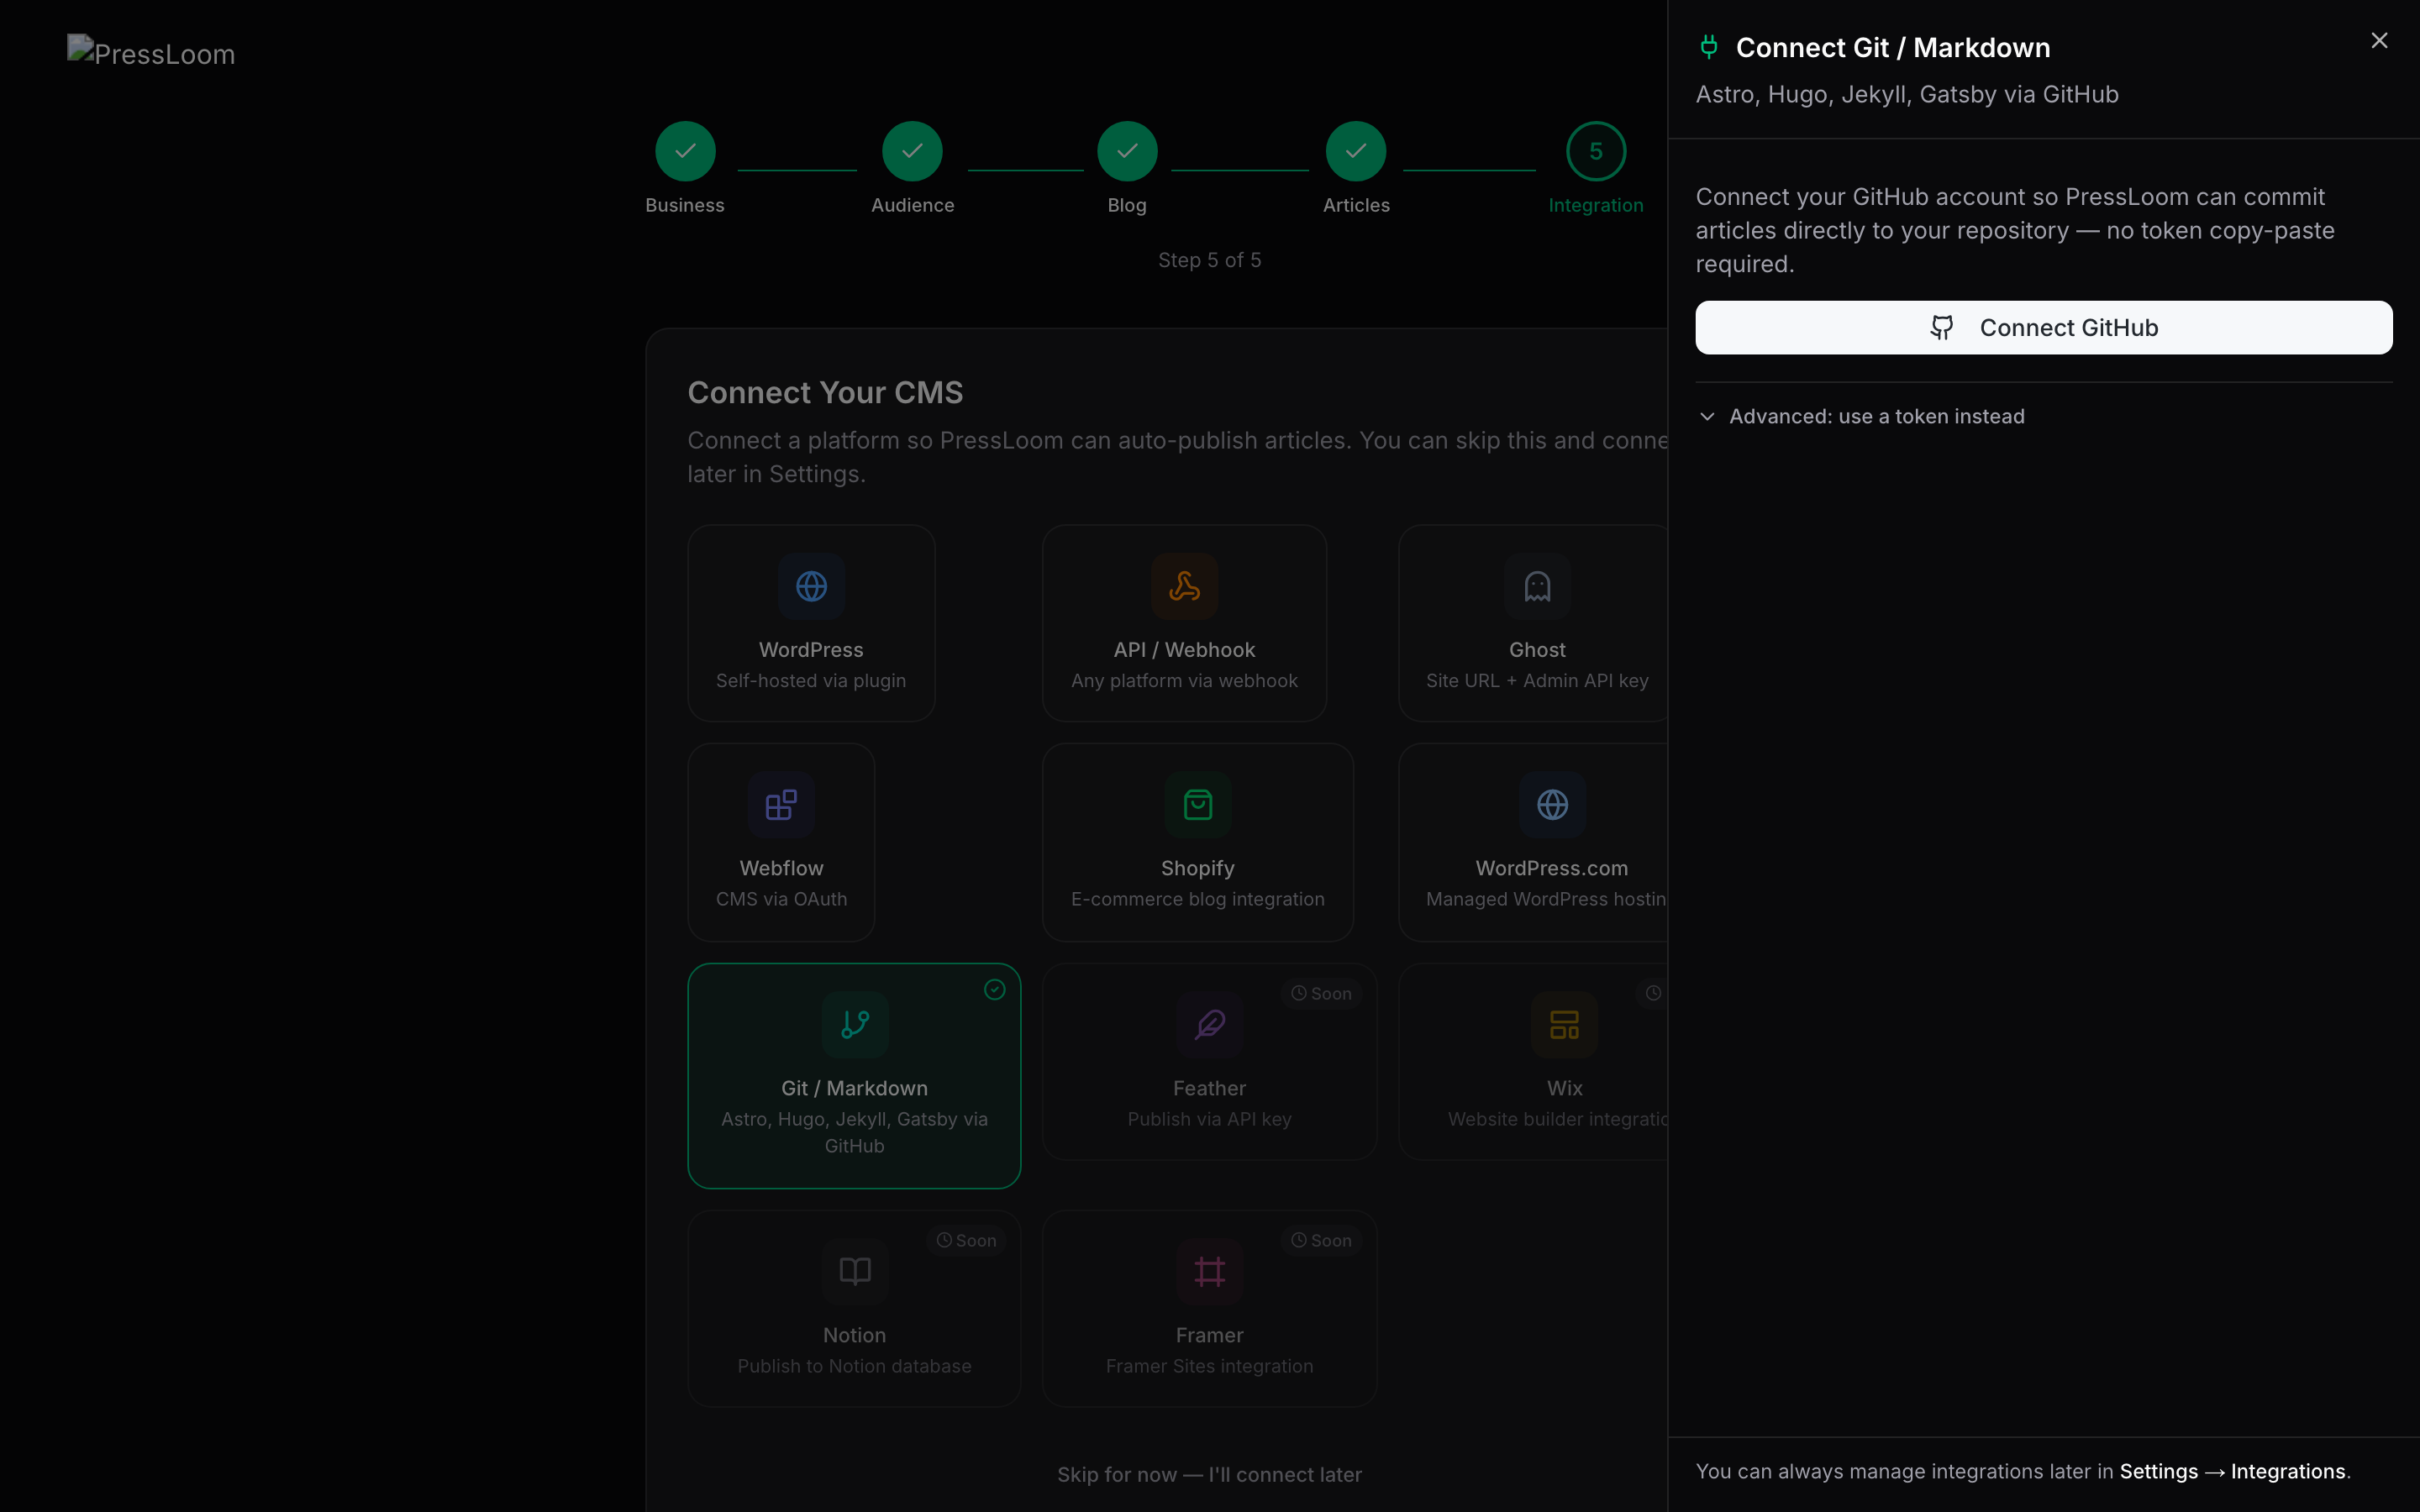
Task: Click the Framer card title
Action: (x=1209, y=1335)
